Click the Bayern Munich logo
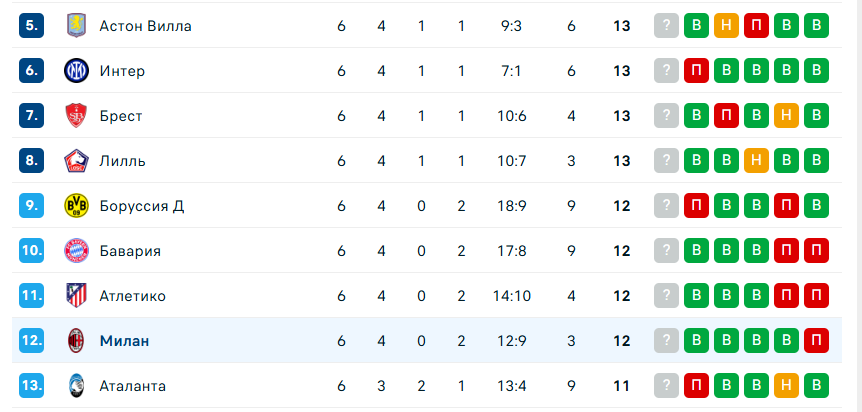 (x=75, y=251)
